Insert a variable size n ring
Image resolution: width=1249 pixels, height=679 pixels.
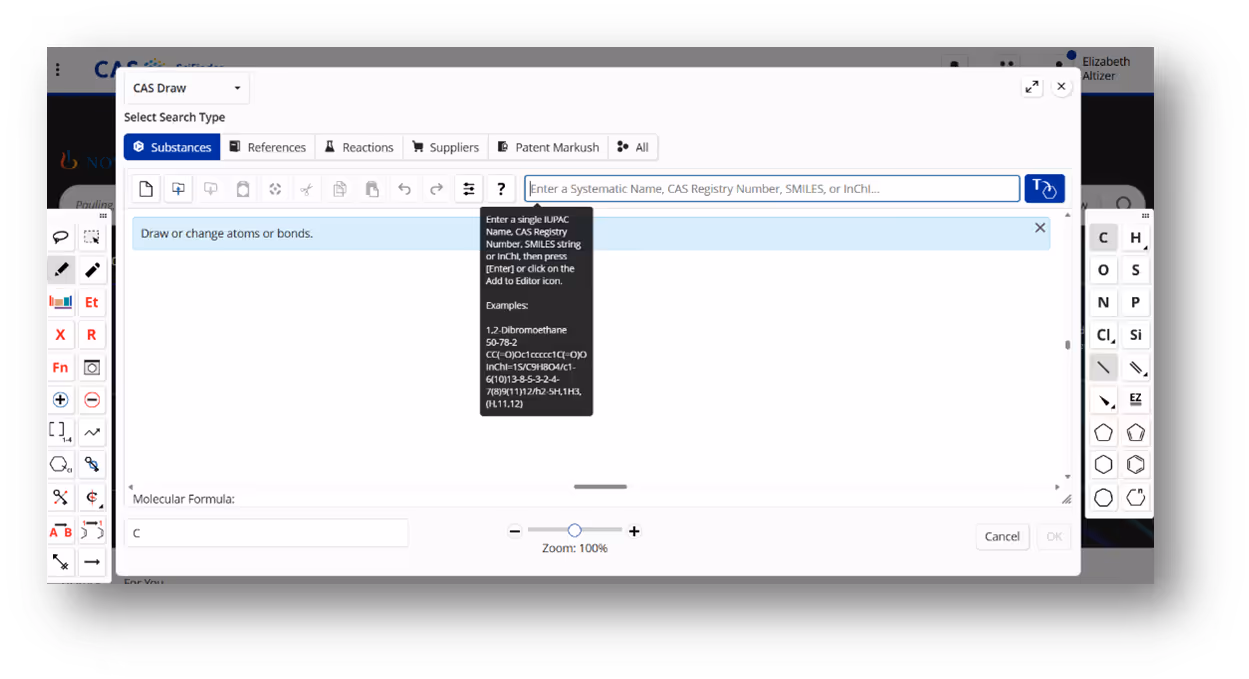[1136, 497]
